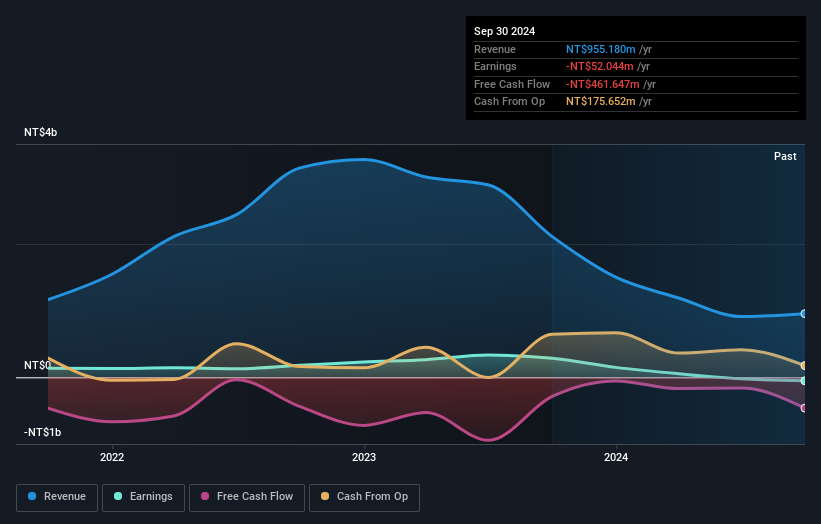The height and width of the screenshot is (524, 821).
Task: Toggle the Revenue legend button
Action: (x=57, y=497)
